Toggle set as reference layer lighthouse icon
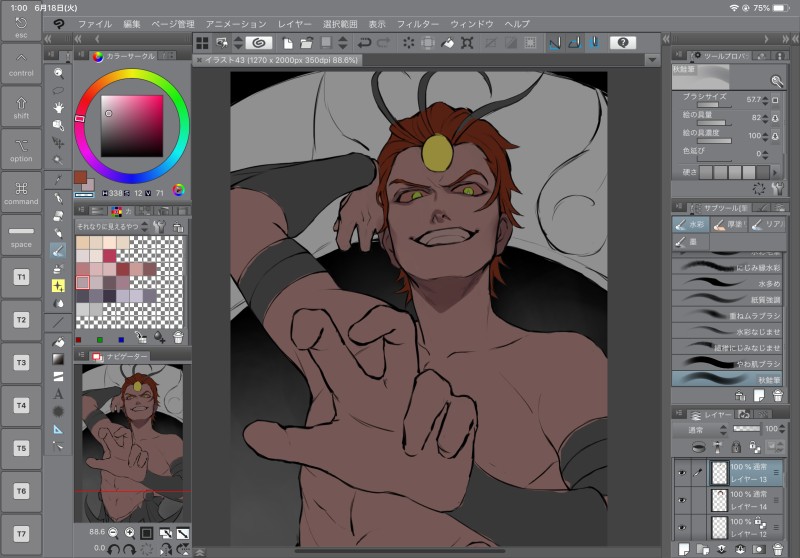Image resolution: width=800 pixels, height=558 pixels. pos(717,447)
